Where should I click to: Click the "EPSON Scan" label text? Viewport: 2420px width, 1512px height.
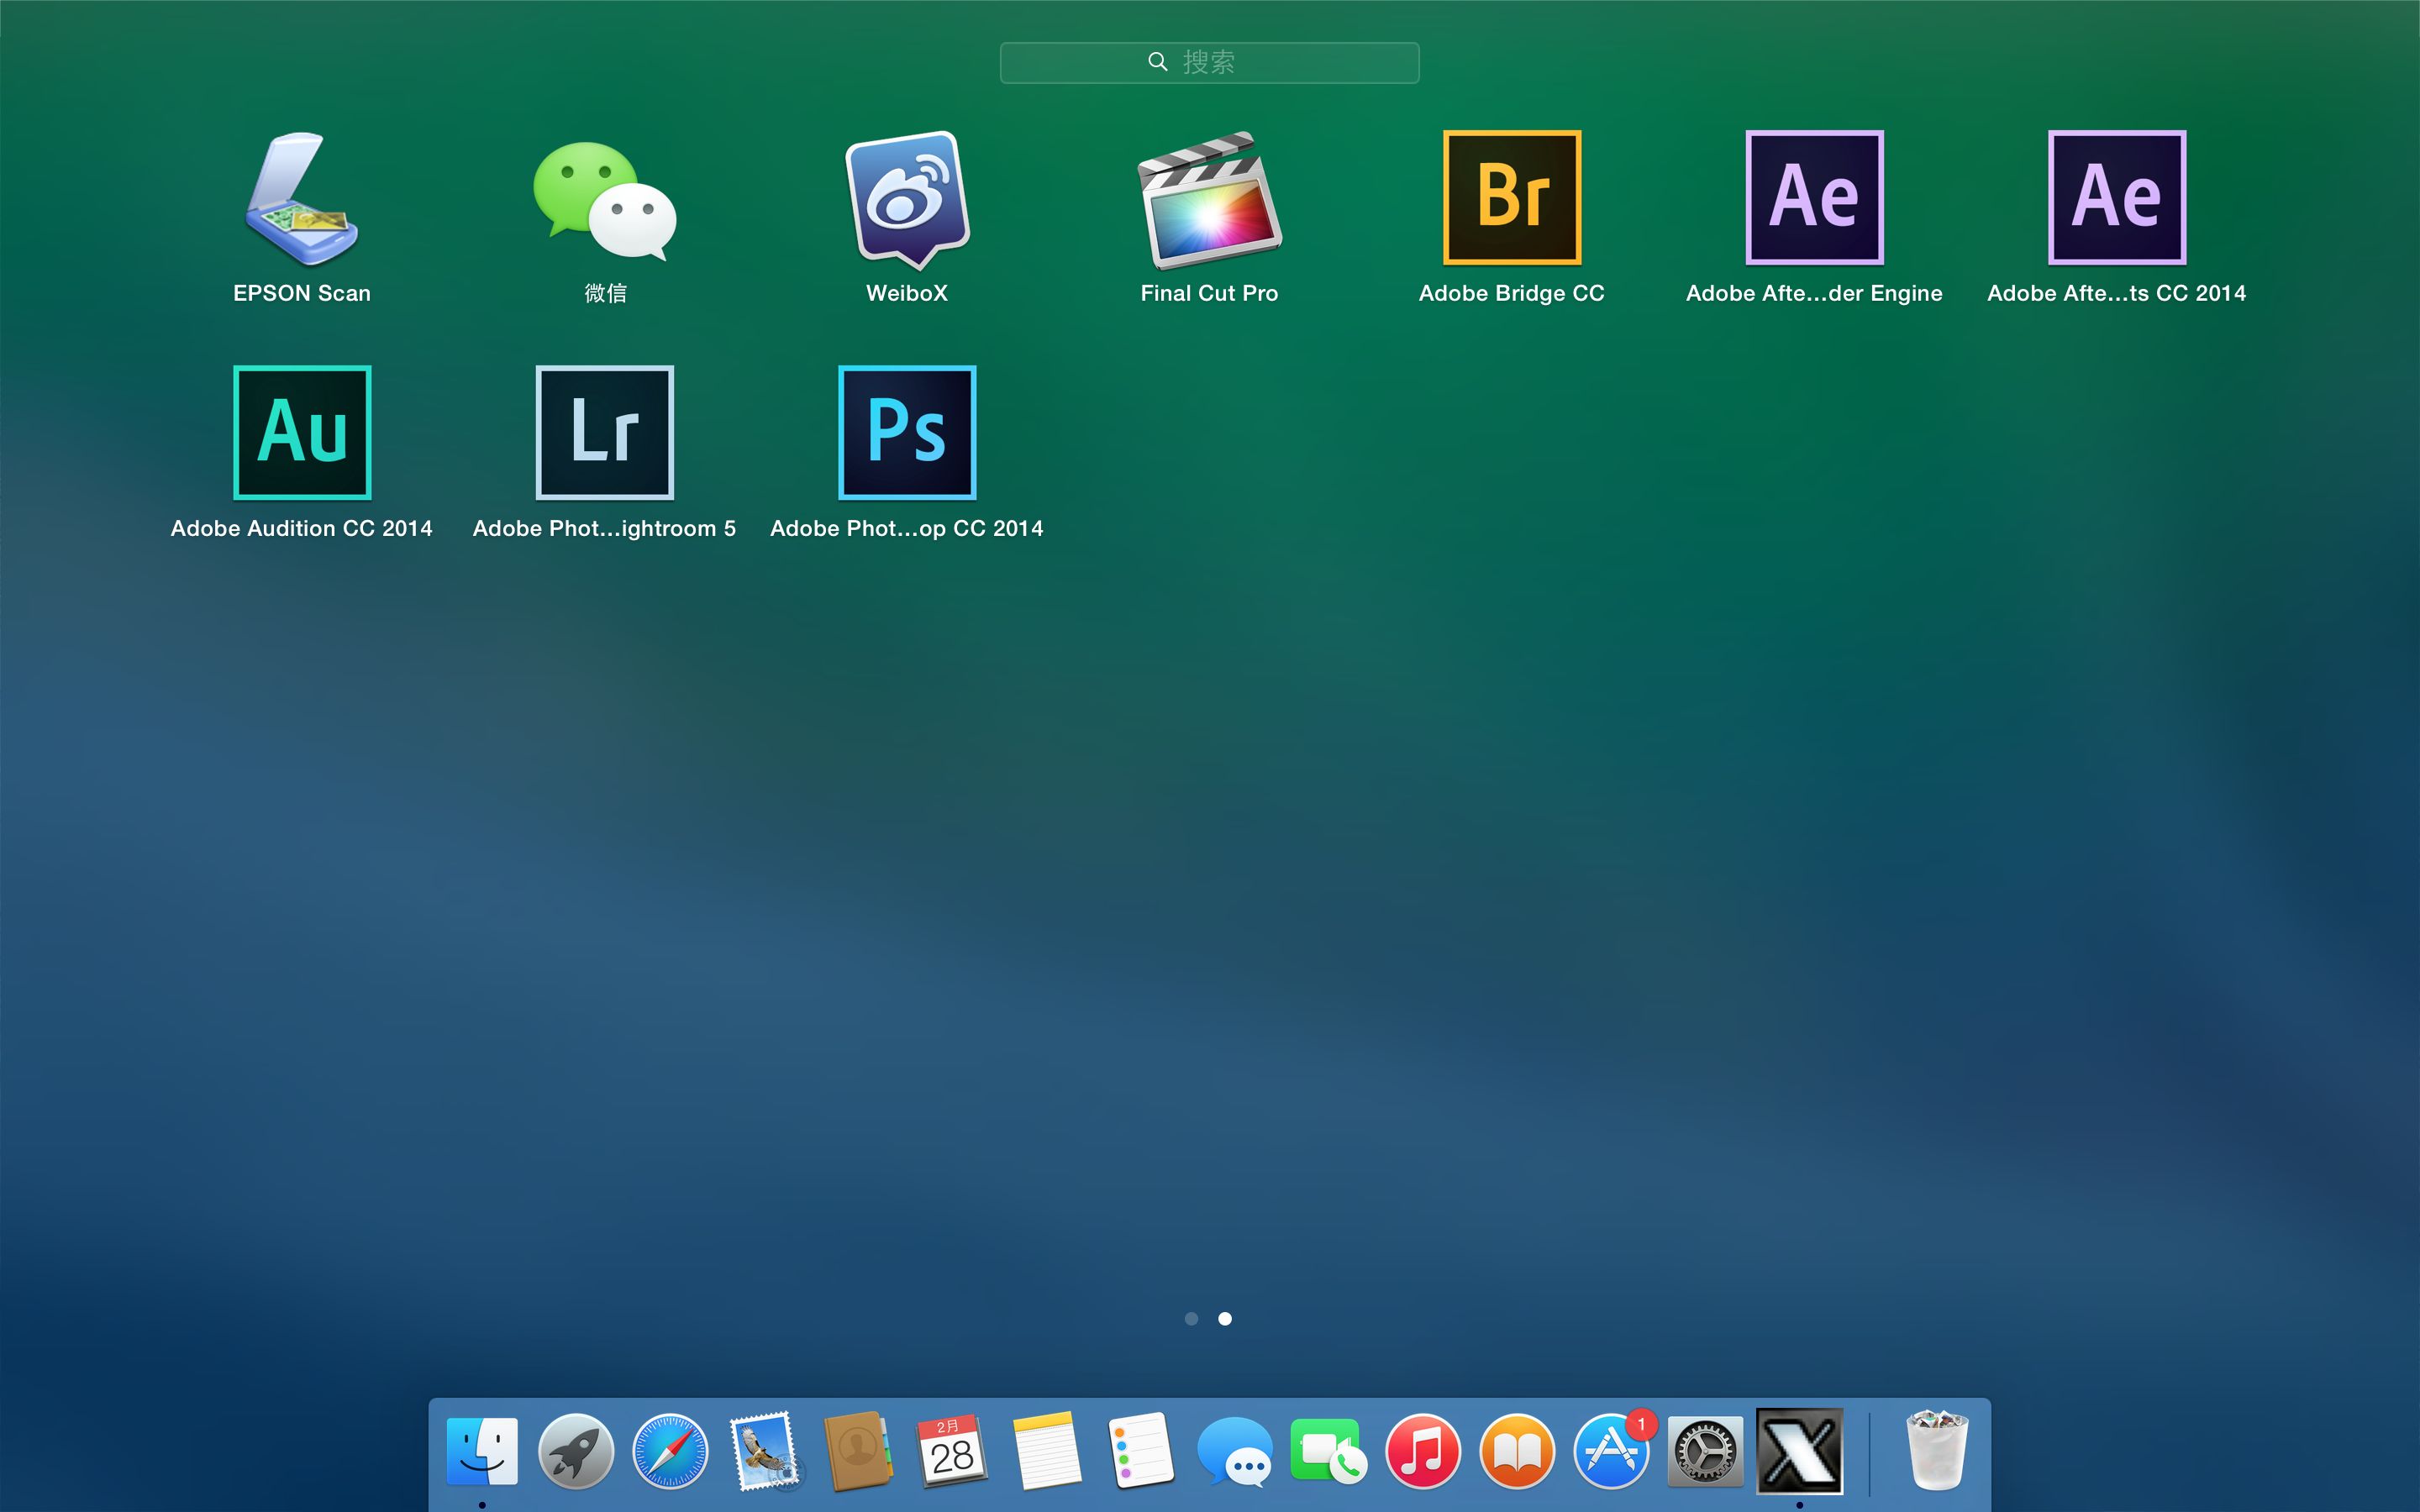[302, 293]
